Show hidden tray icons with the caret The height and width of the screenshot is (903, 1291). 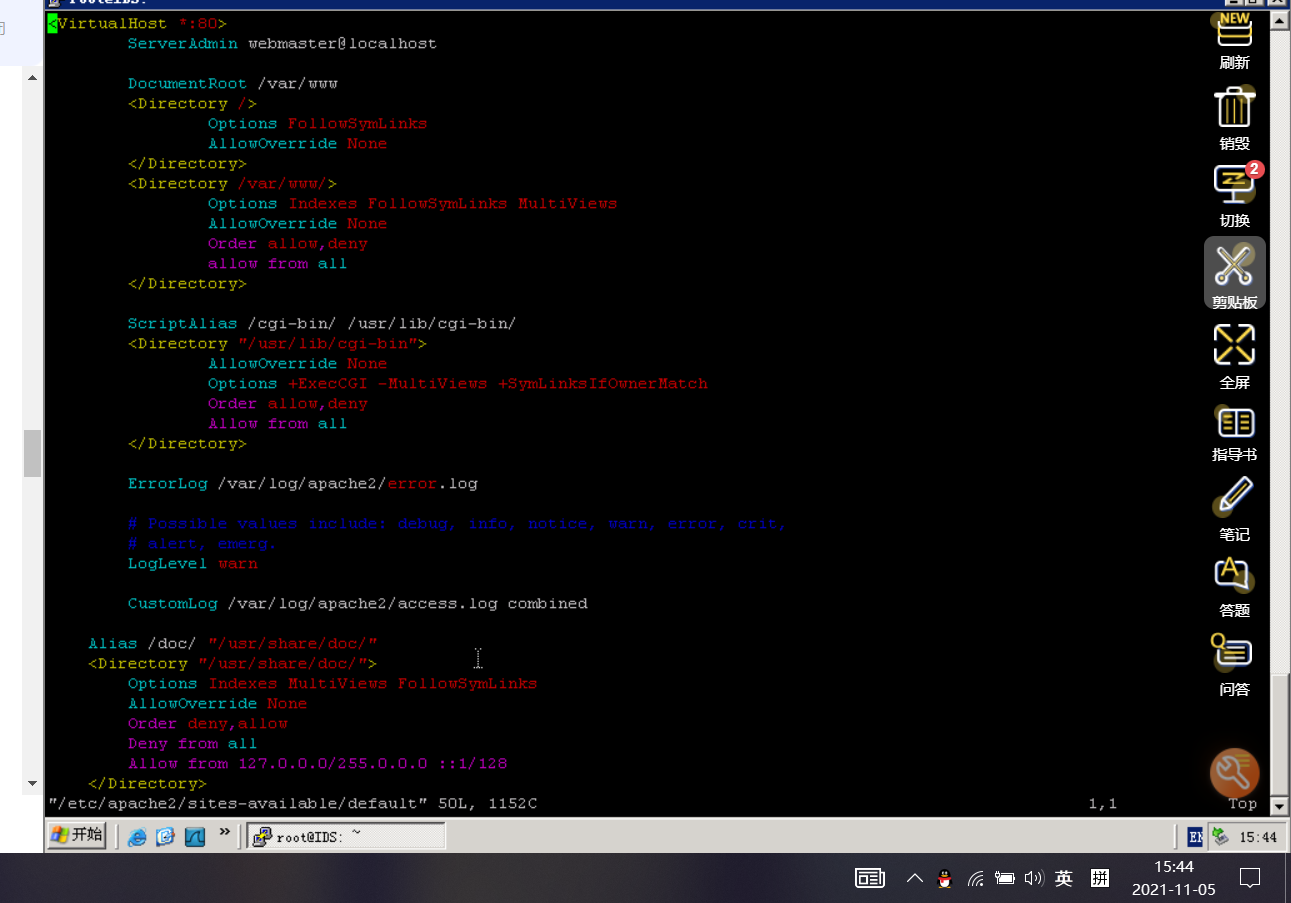point(914,879)
